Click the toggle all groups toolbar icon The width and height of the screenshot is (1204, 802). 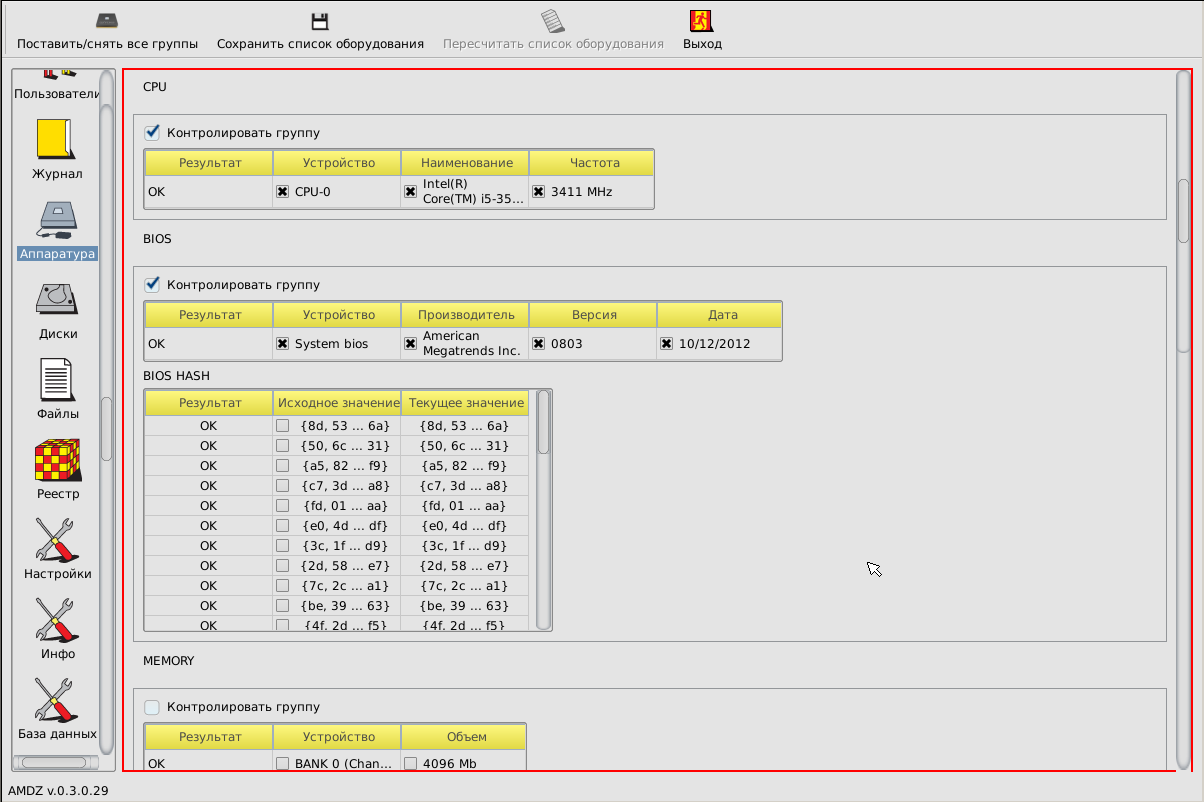click(x=107, y=21)
